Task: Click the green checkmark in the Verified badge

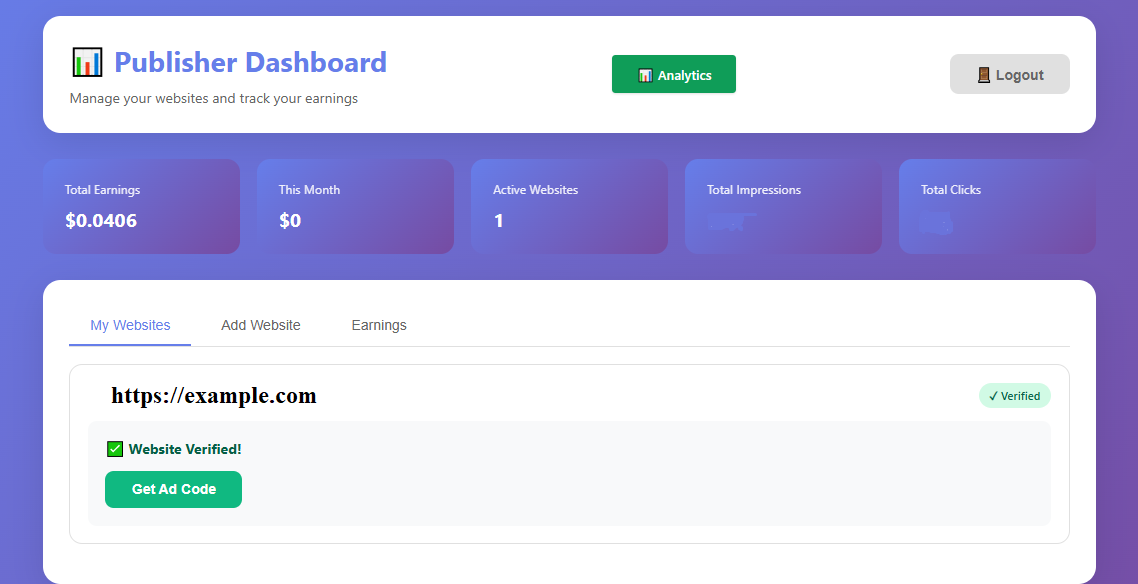Action: (x=995, y=396)
